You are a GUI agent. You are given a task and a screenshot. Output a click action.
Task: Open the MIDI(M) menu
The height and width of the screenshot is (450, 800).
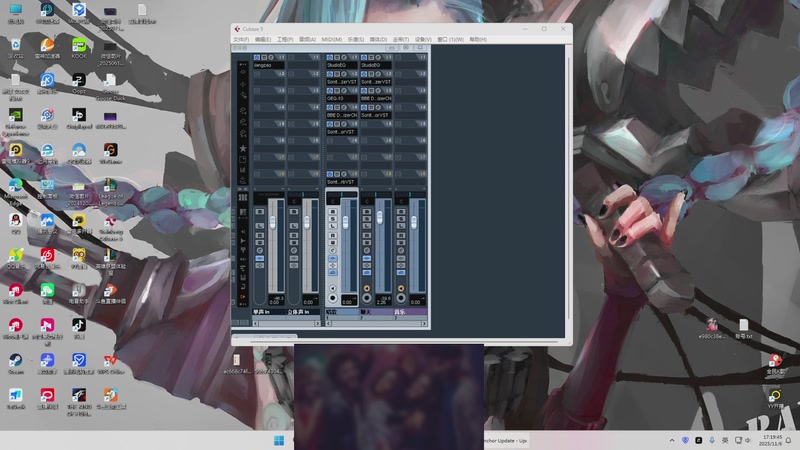tap(332, 39)
